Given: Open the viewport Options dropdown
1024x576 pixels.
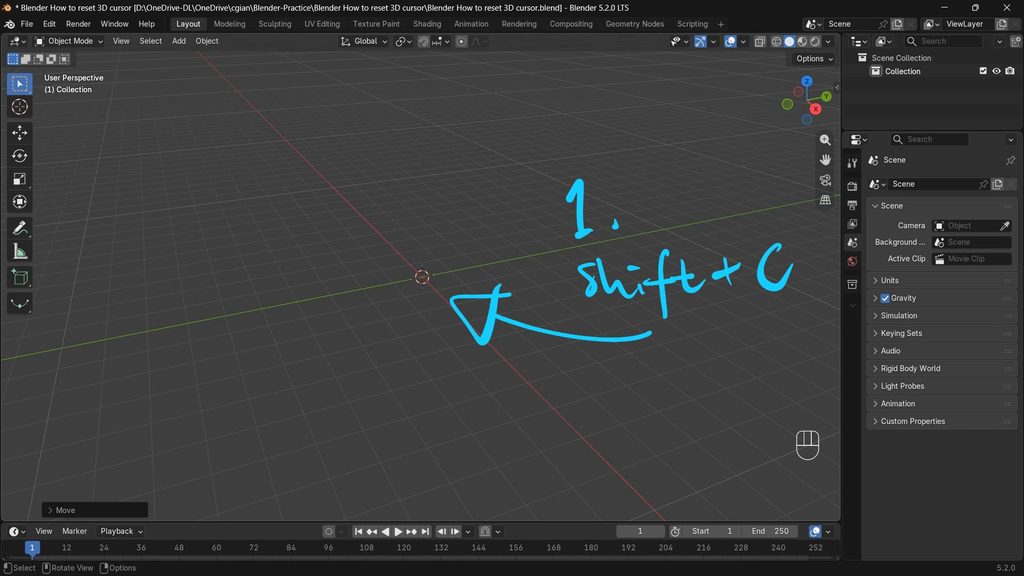Looking at the screenshot, I should point(814,59).
